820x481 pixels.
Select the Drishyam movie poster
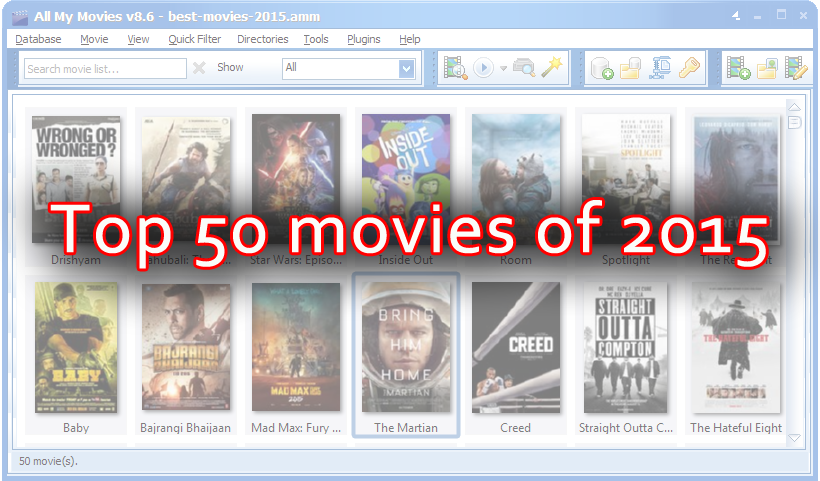[76, 179]
